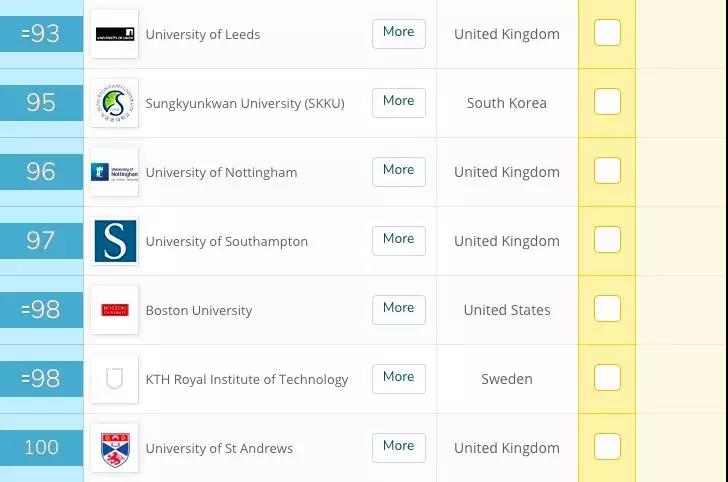Open the University of Southampton name link
728x482 pixels.
[x=227, y=241]
